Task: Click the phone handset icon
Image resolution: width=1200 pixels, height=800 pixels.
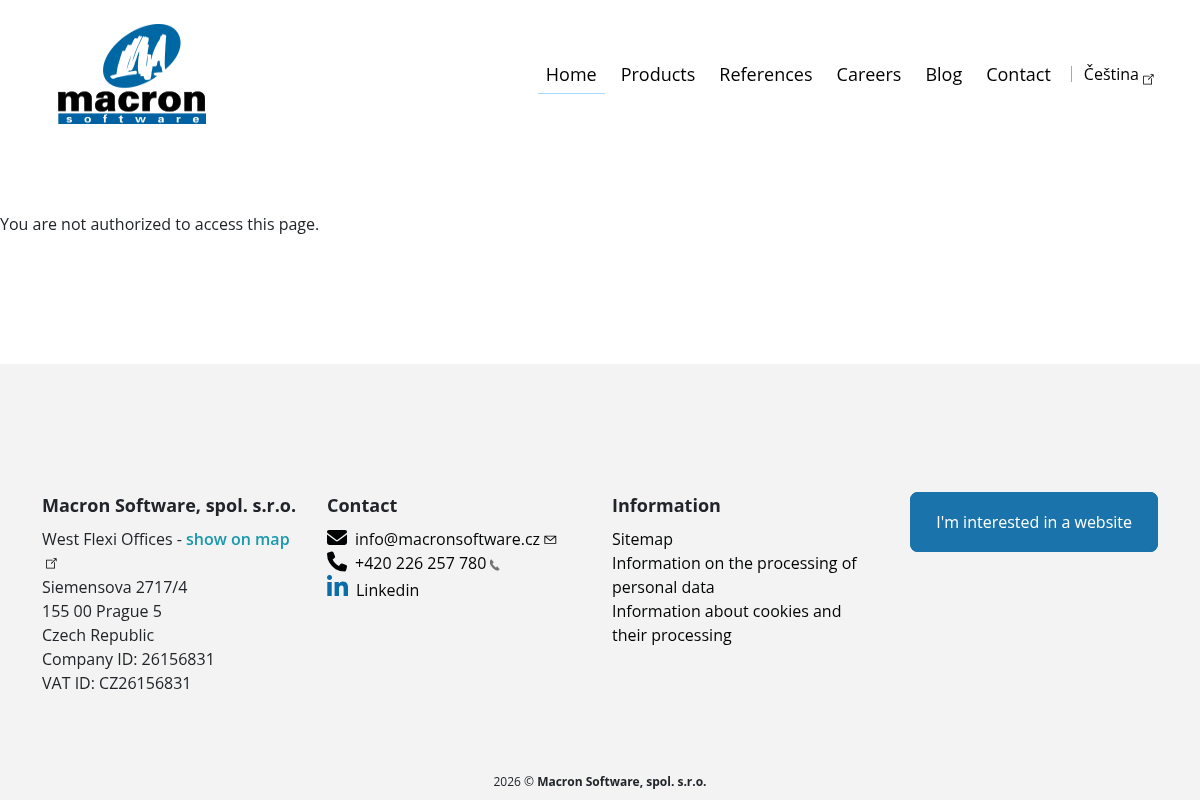Action: [x=337, y=562]
